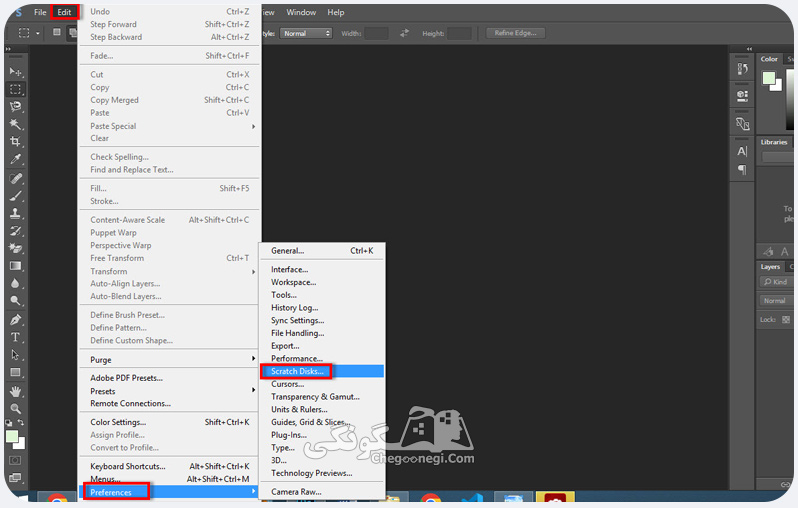Choose Scratch Disks in Preferences submenu

pos(322,371)
